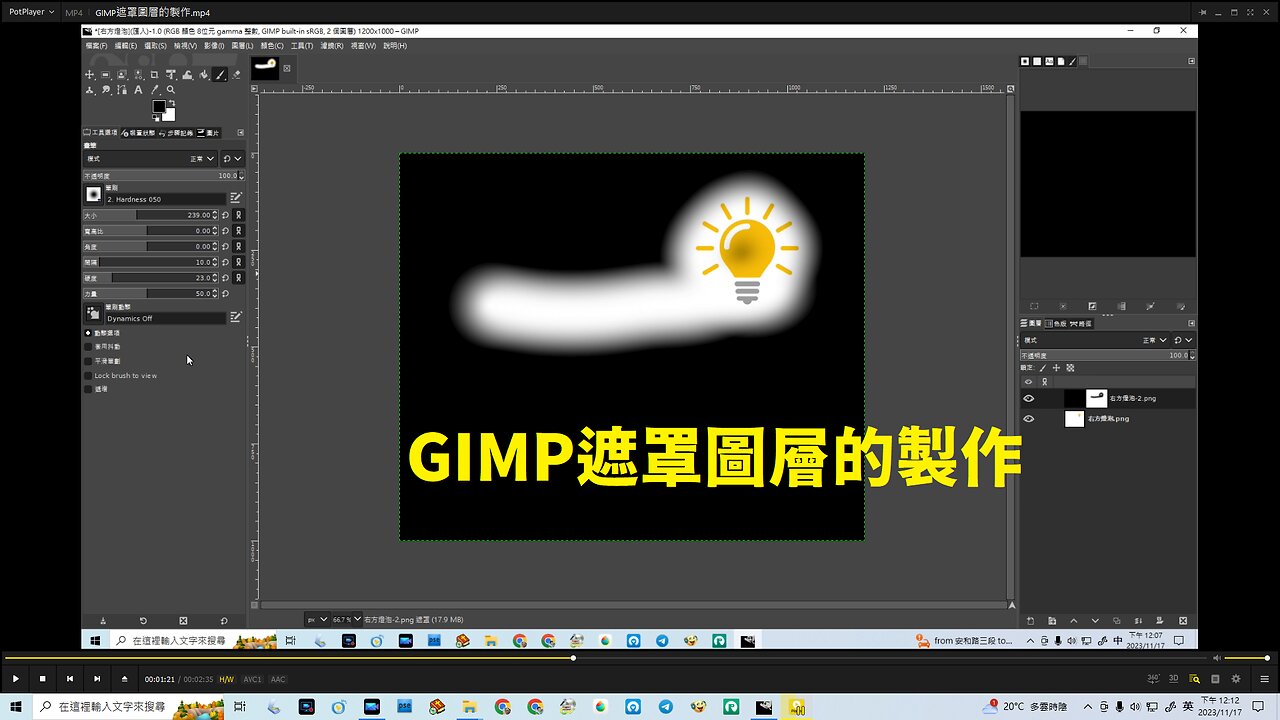
Task: Click the brush preview thumbnail in tool options
Action: pos(93,194)
